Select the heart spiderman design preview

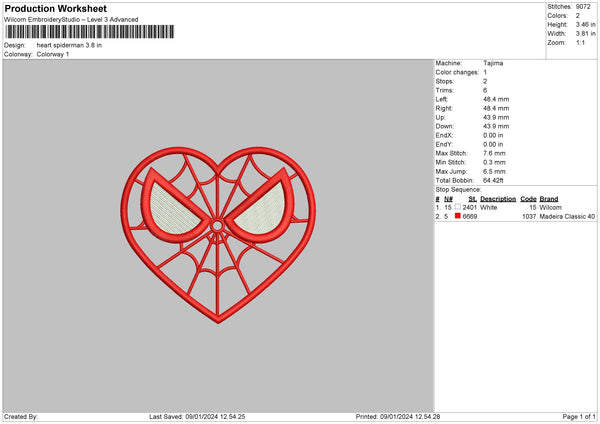pyautogui.click(x=218, y=235)
